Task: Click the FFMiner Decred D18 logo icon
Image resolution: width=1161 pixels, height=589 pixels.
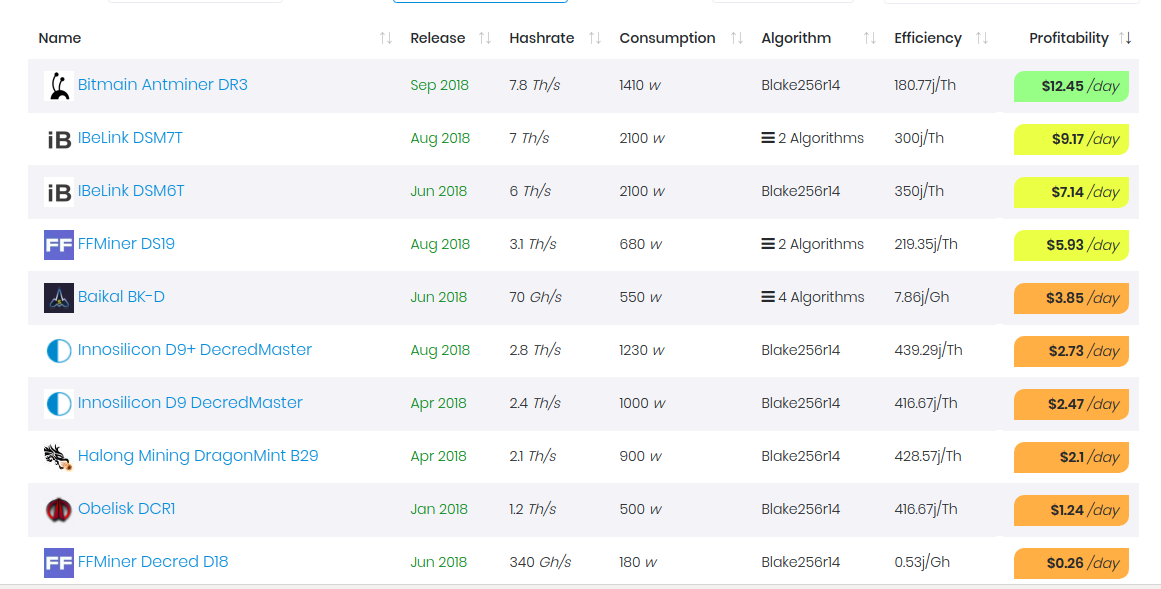Action: 58,563
